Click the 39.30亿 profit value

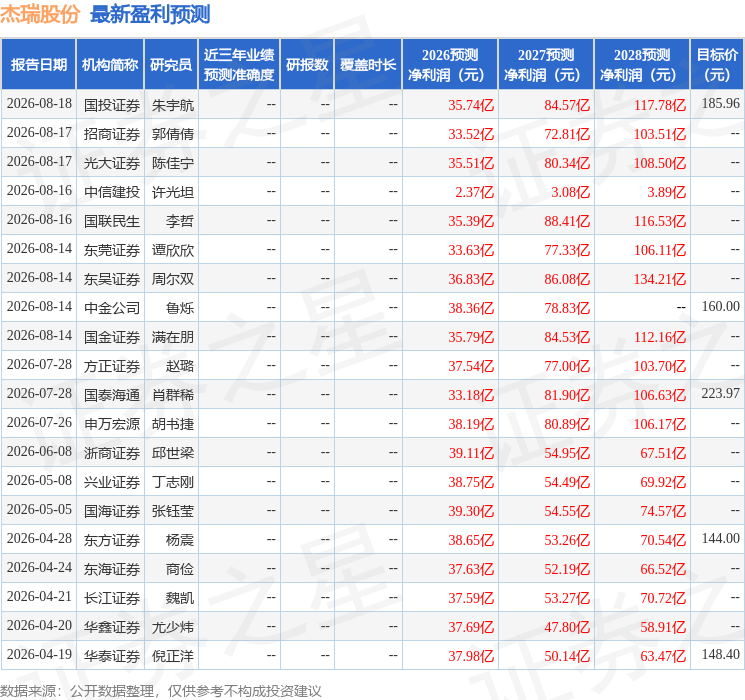(x=471, y=511)
